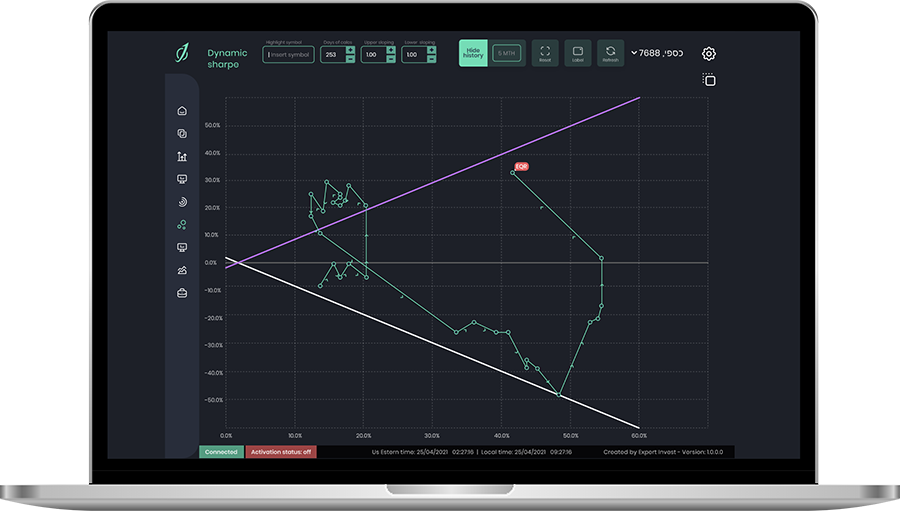The width and height of the screenshot is (900, 511).
Task: Toggle the Label display button
Action: (x=578, y=54)
